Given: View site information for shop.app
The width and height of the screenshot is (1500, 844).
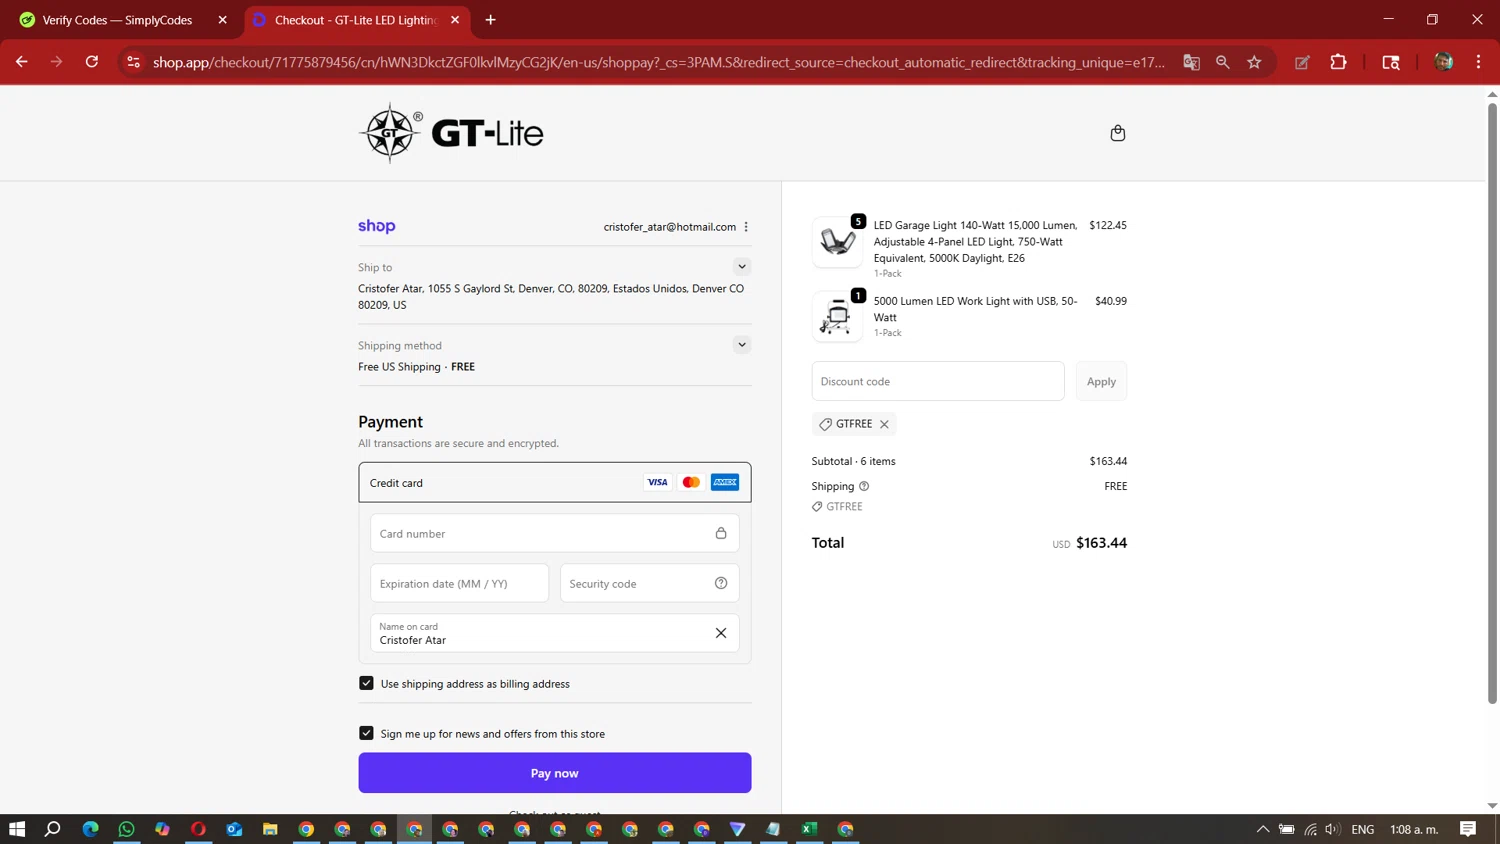Looking at the screenshot, I should [x=133, y=62].
